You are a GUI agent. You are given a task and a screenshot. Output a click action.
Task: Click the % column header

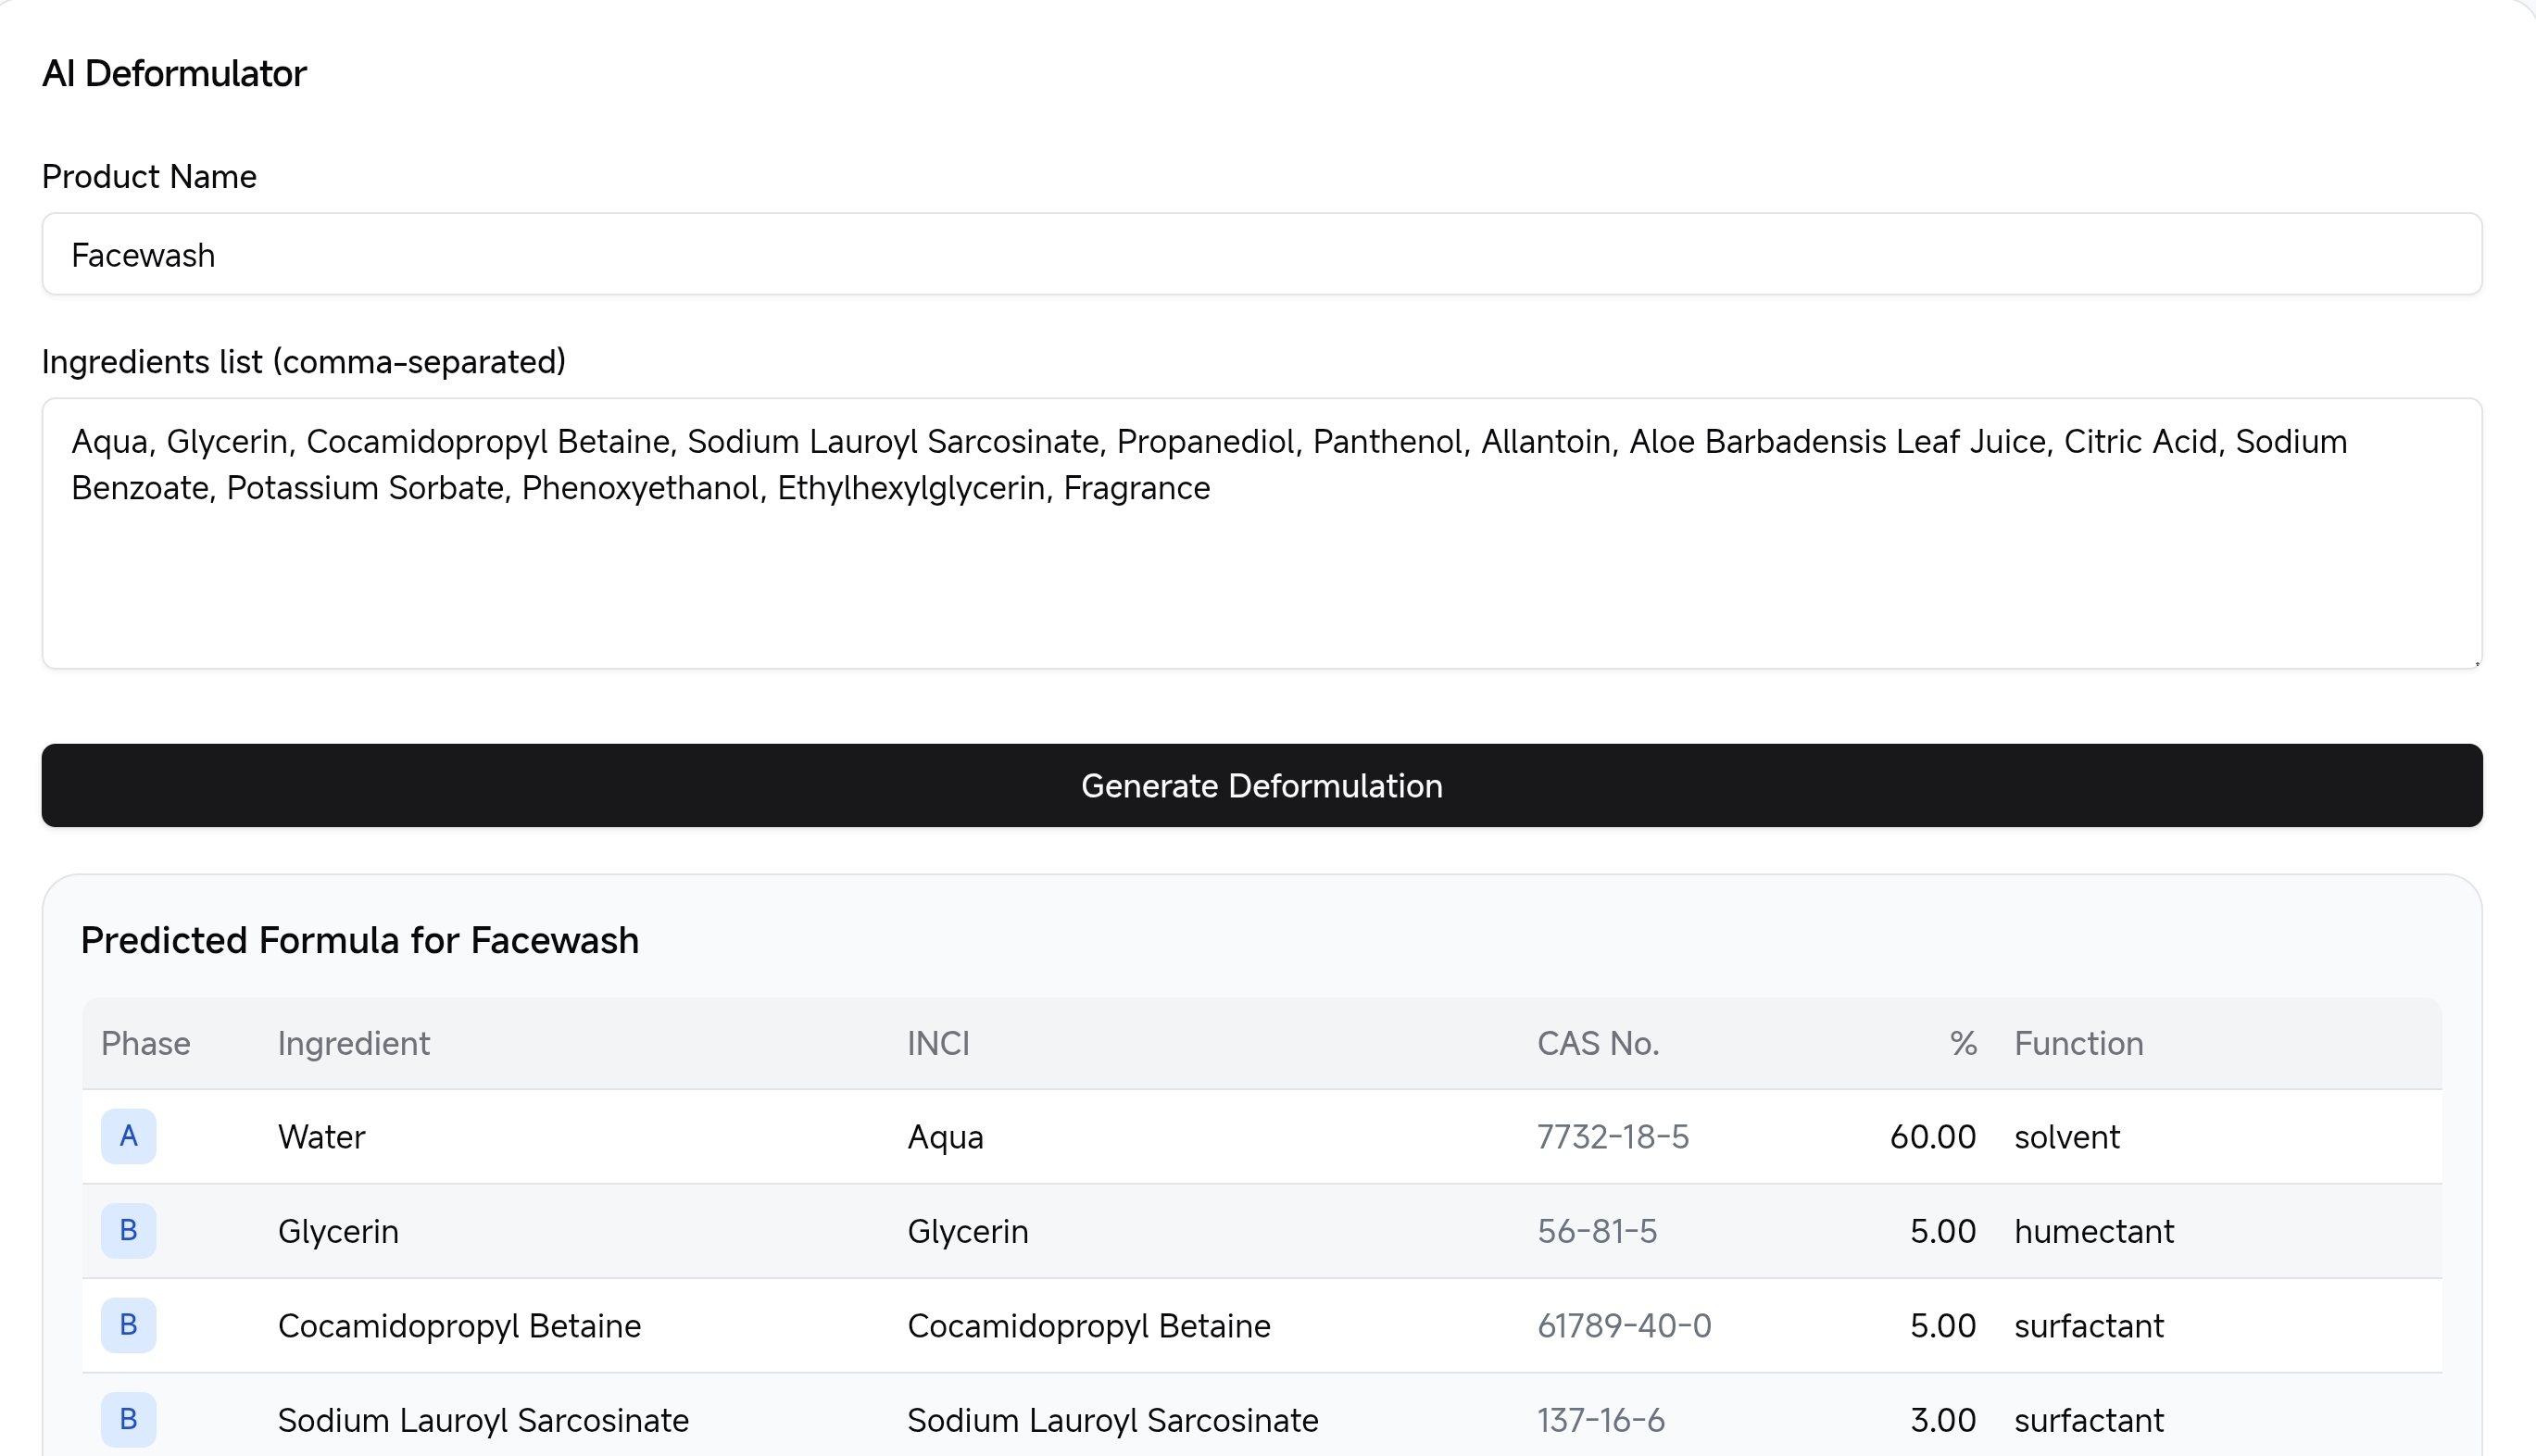1963,1043
